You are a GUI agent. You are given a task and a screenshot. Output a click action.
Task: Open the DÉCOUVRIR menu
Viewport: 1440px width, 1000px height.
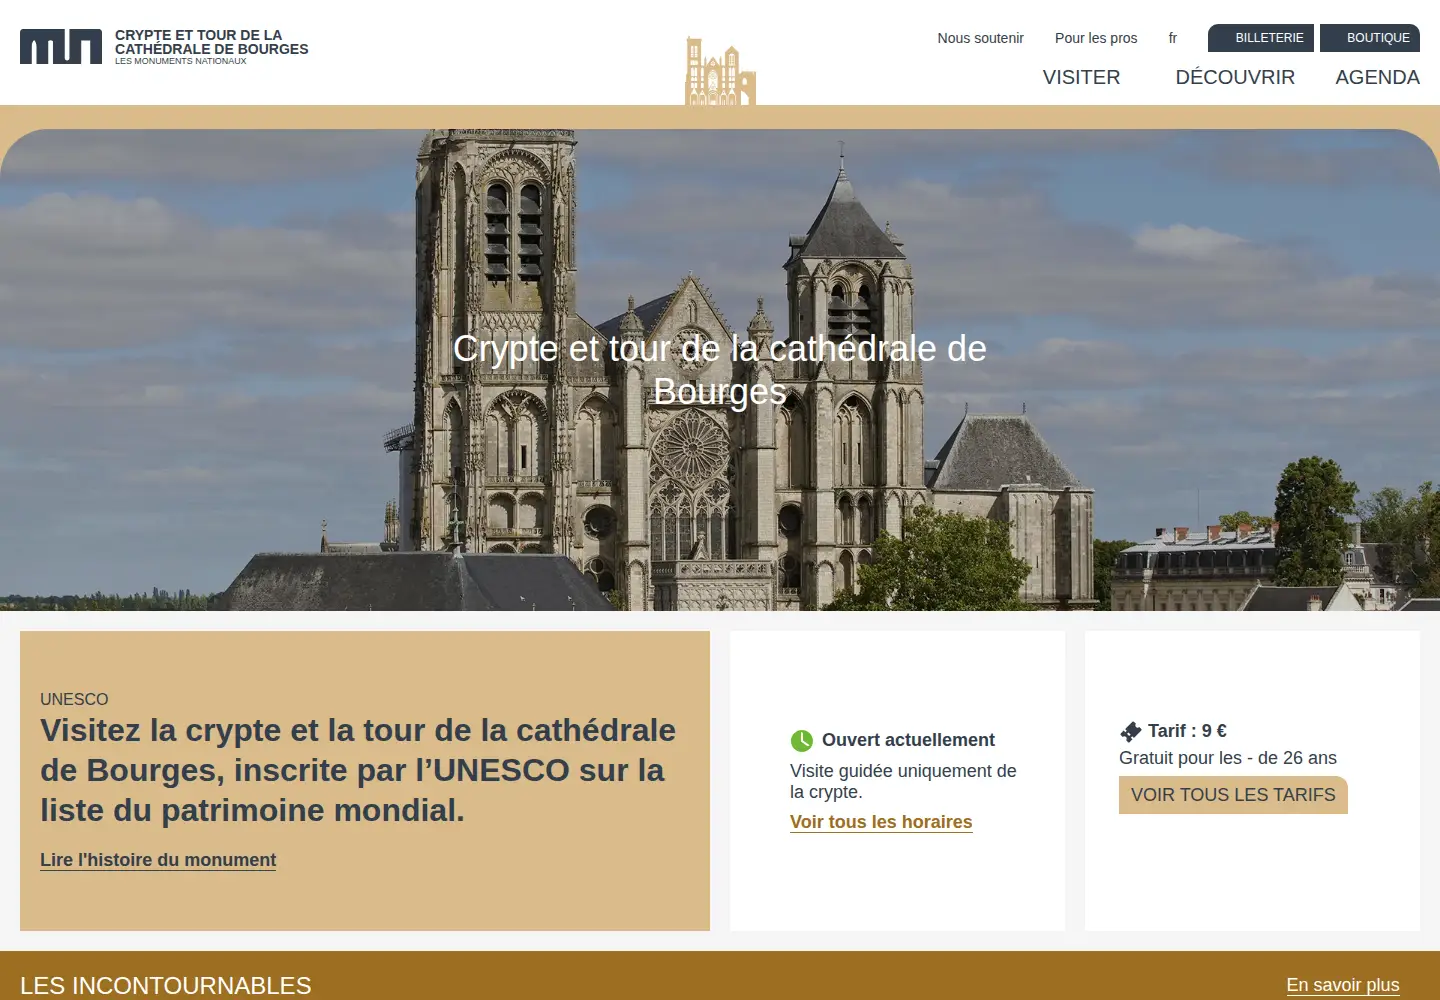click(x=1235, y=77)
